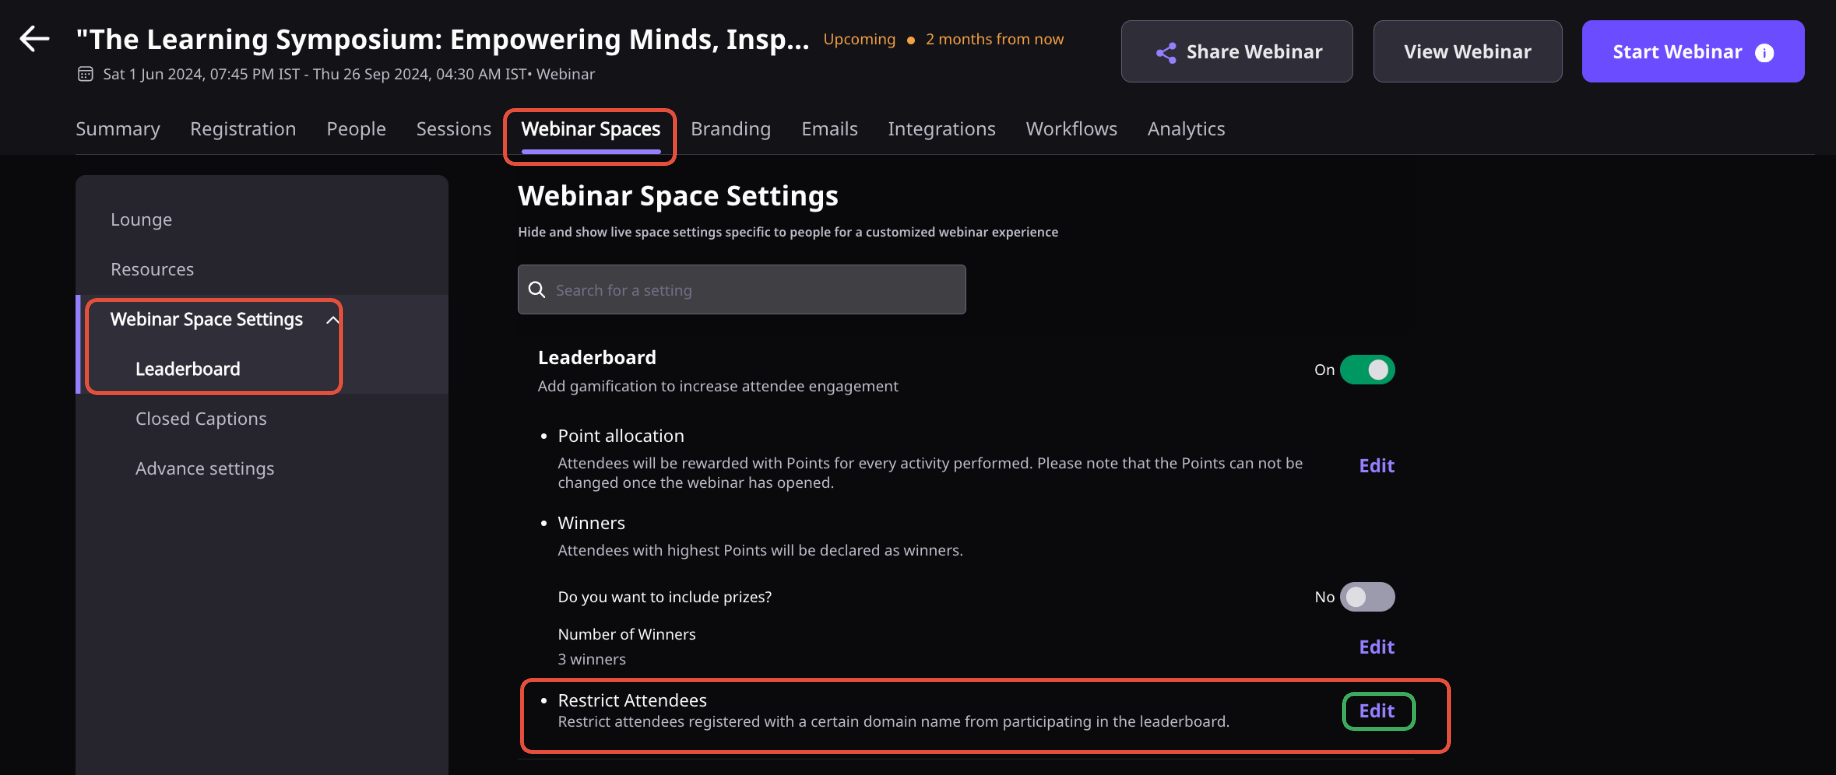1836x775 pixels.
Task: Click the share icon in Share Webinar
Action: 1166,52
